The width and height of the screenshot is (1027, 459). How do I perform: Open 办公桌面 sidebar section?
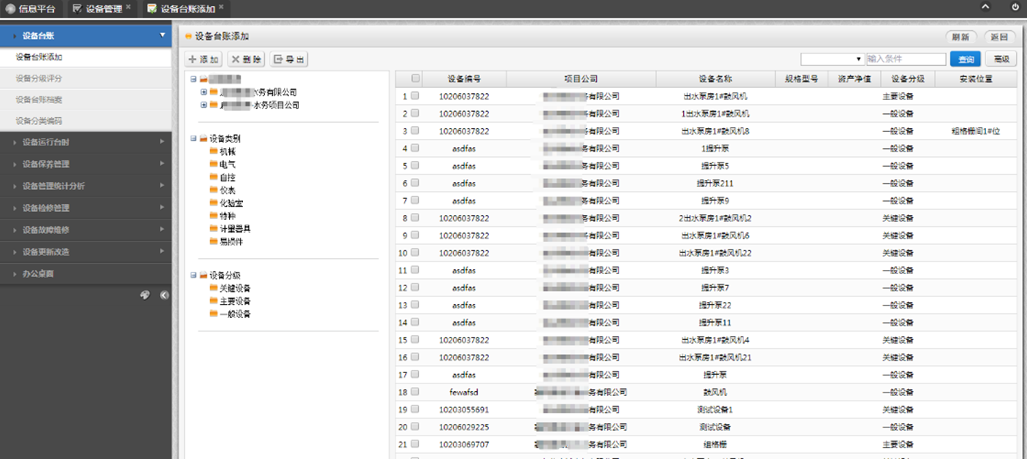[86, 274]
